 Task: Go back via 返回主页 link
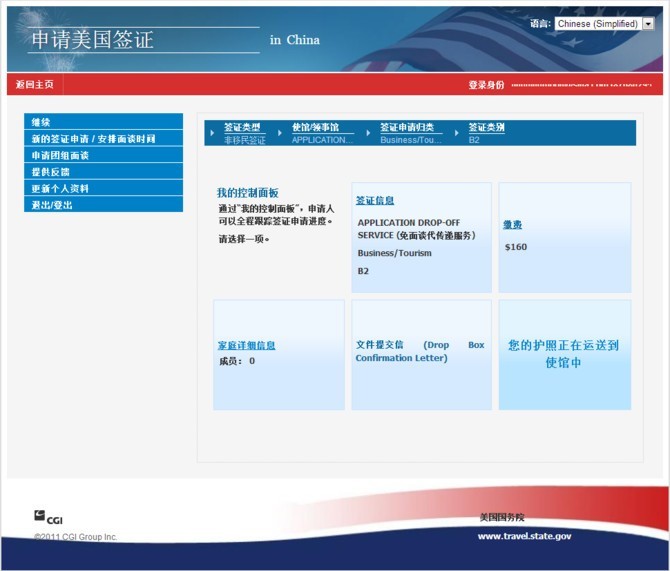[x=35, y=84]
